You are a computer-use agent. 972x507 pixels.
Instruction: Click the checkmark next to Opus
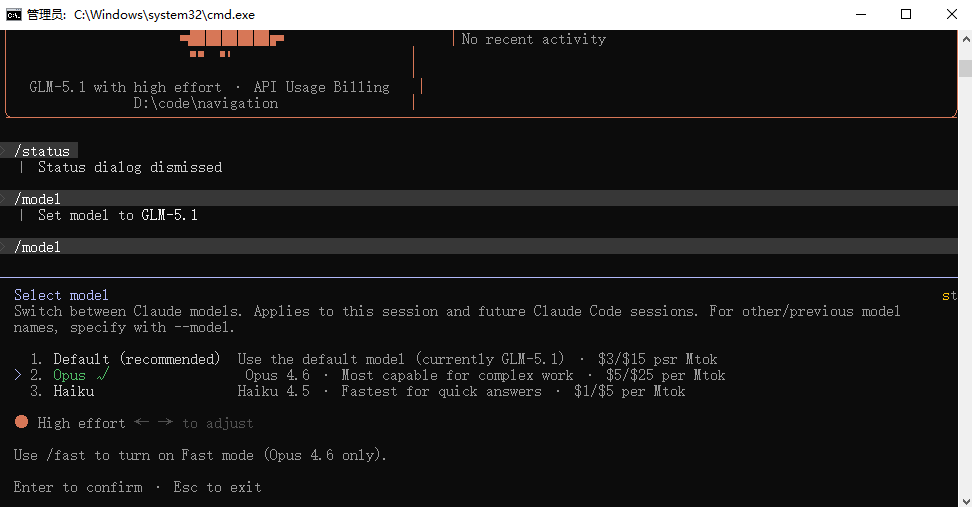pyautogui.click(x=103, y=375)
